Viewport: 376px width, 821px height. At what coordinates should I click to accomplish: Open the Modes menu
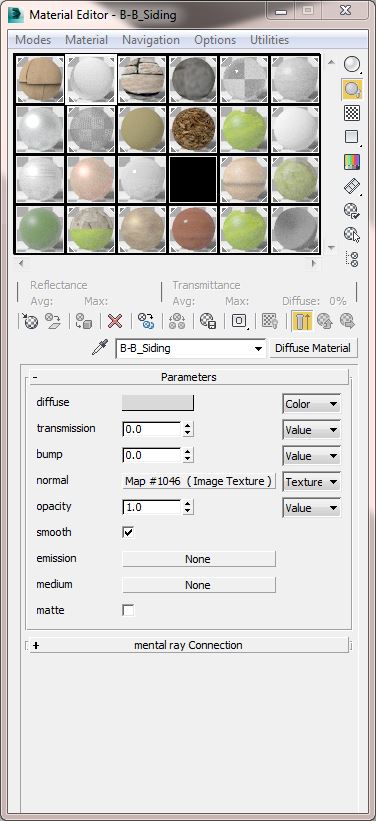33,40
